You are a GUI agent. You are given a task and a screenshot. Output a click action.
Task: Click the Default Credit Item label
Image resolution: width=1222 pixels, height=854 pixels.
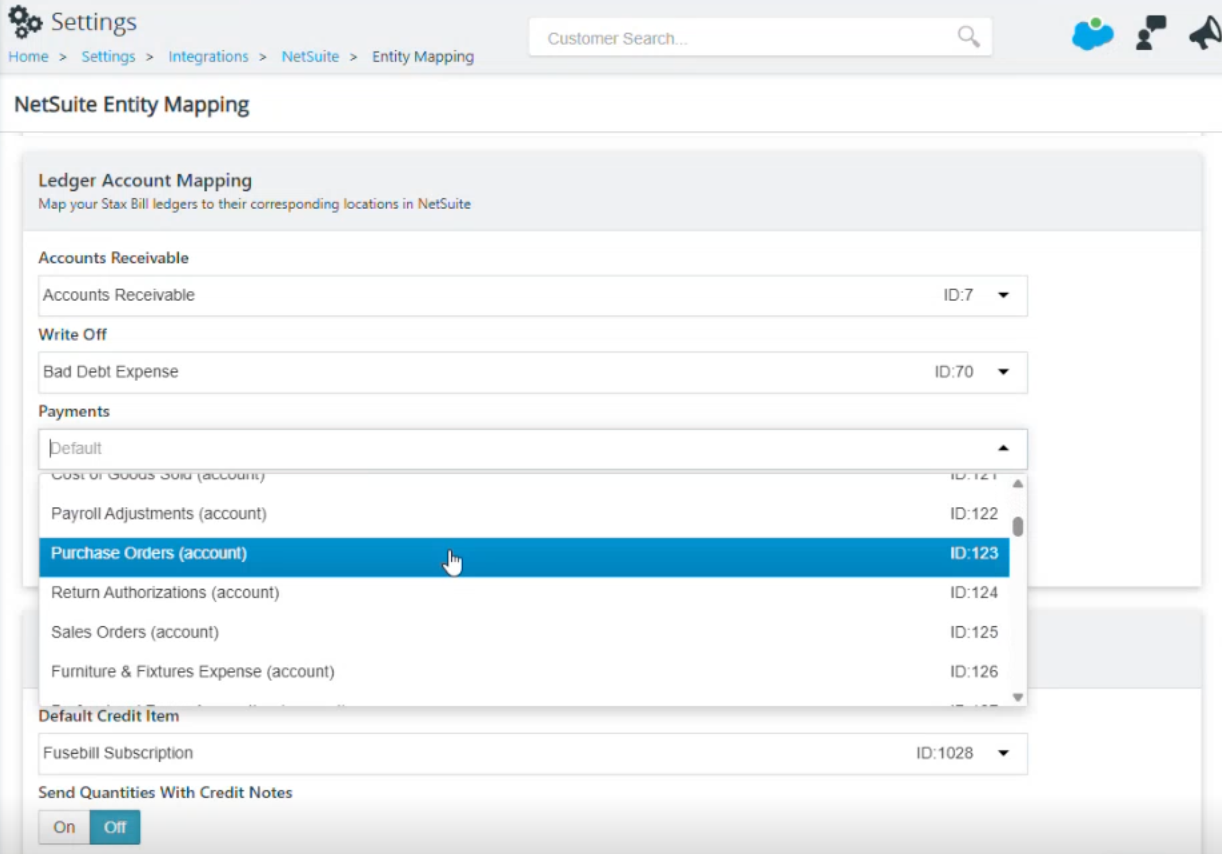pos(109,716)
